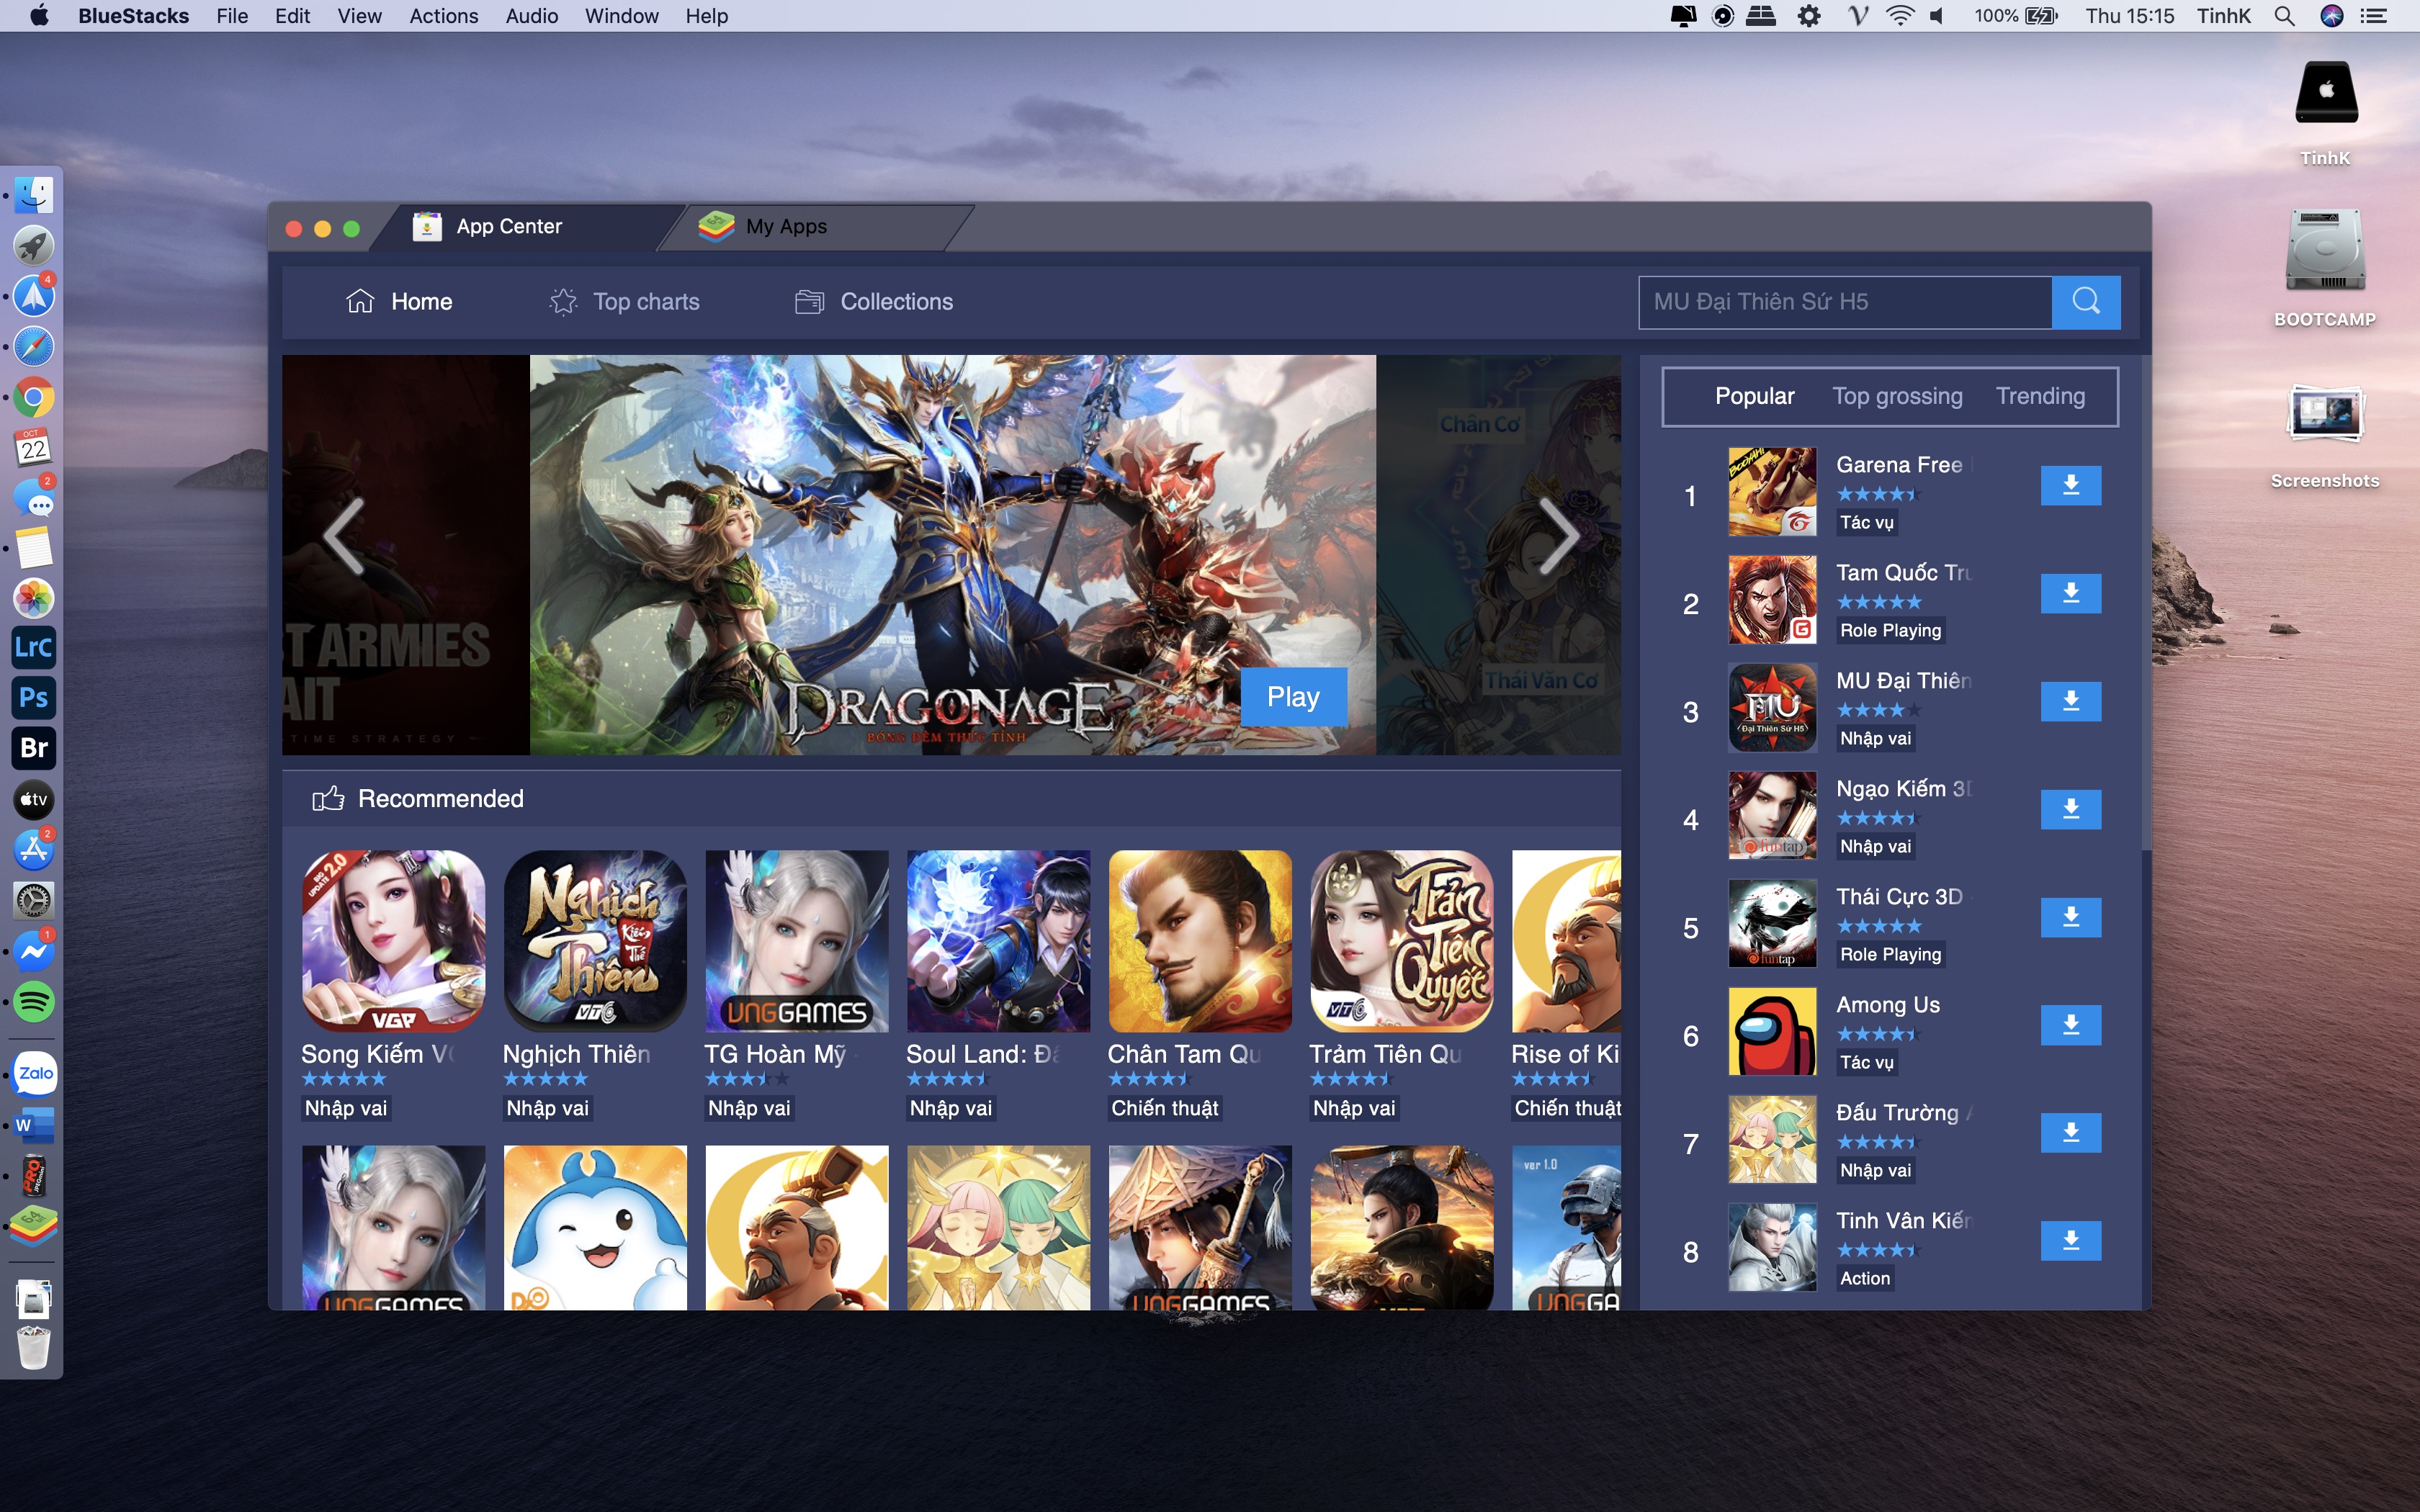Click Tác vụ tag under Among Us
Image resolution: width=2420 pixels, height=1512 pixels.
pyautogui.click(x=1866, y=1063)
